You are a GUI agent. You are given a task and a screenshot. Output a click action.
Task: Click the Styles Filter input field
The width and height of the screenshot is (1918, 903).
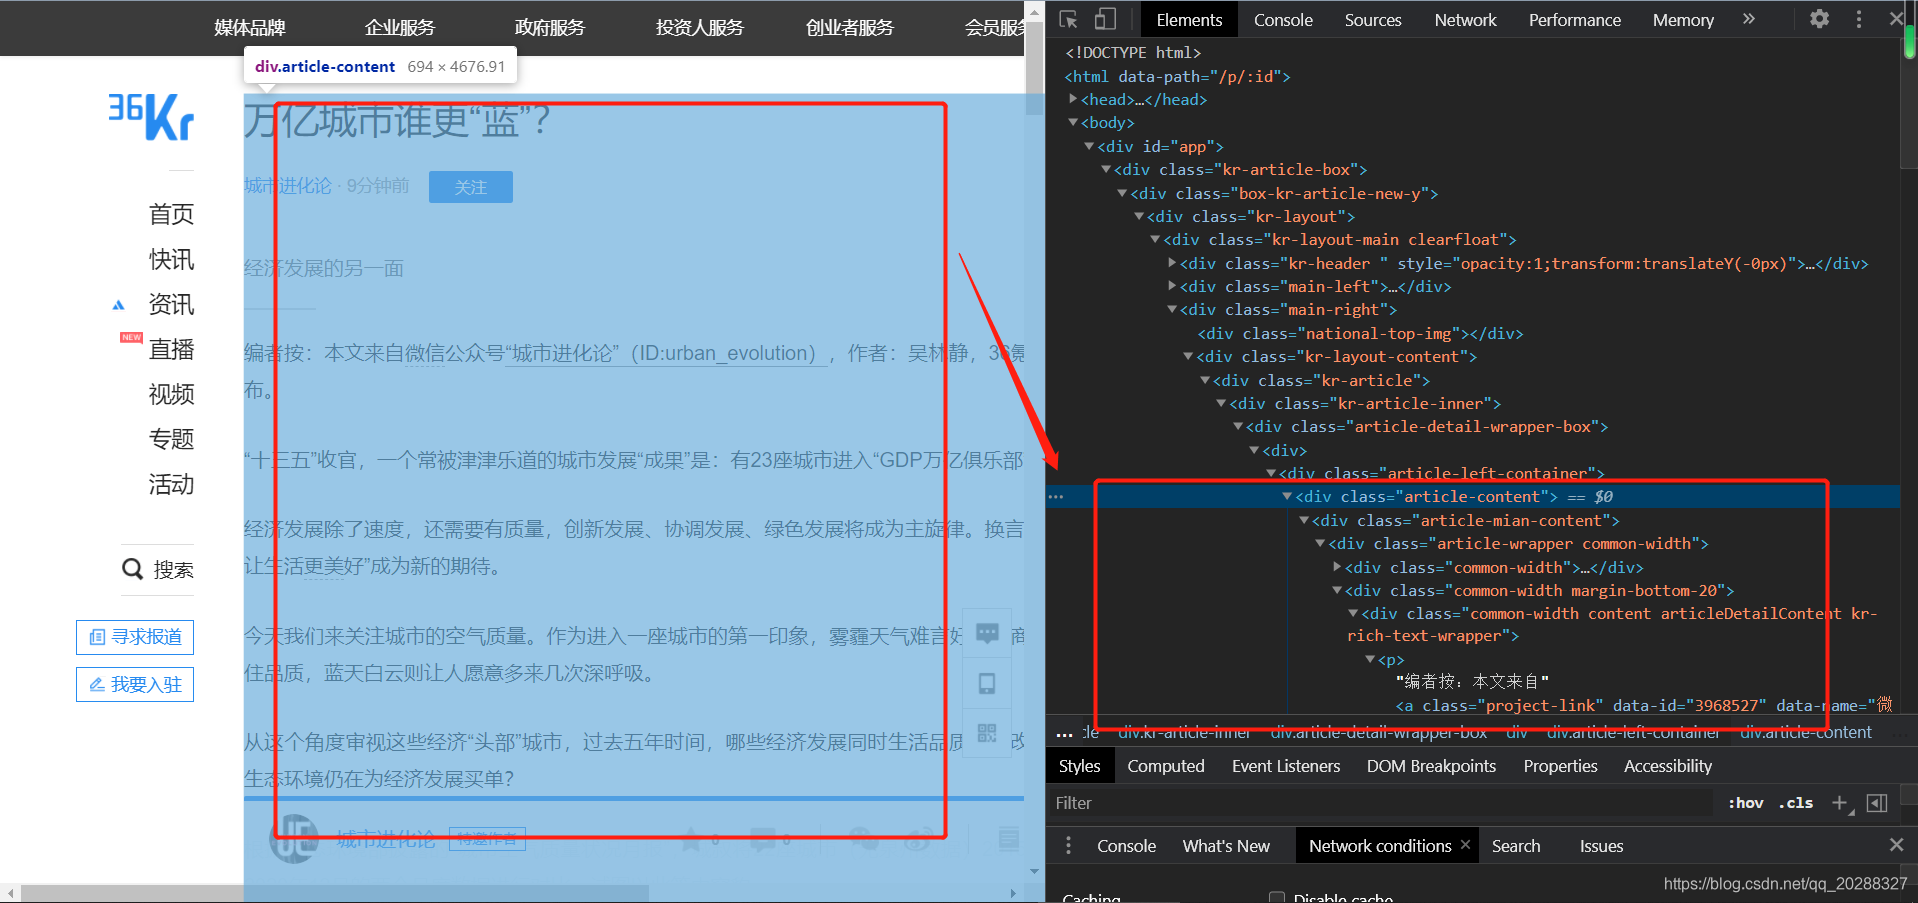[1380, 803]
